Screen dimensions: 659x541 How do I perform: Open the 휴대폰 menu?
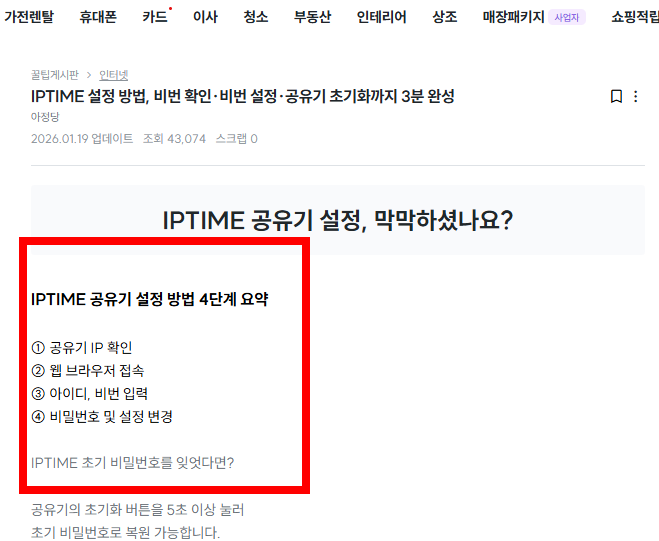click(x=98, y=16)
